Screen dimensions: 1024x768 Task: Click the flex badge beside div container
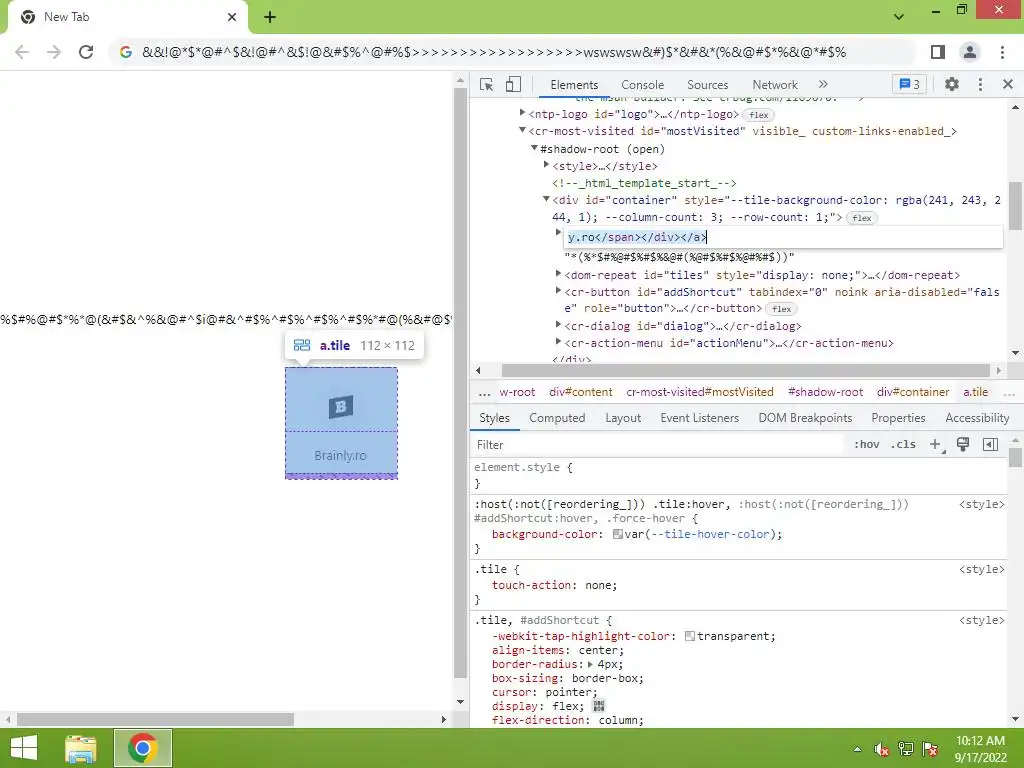[x=861, y=218]
